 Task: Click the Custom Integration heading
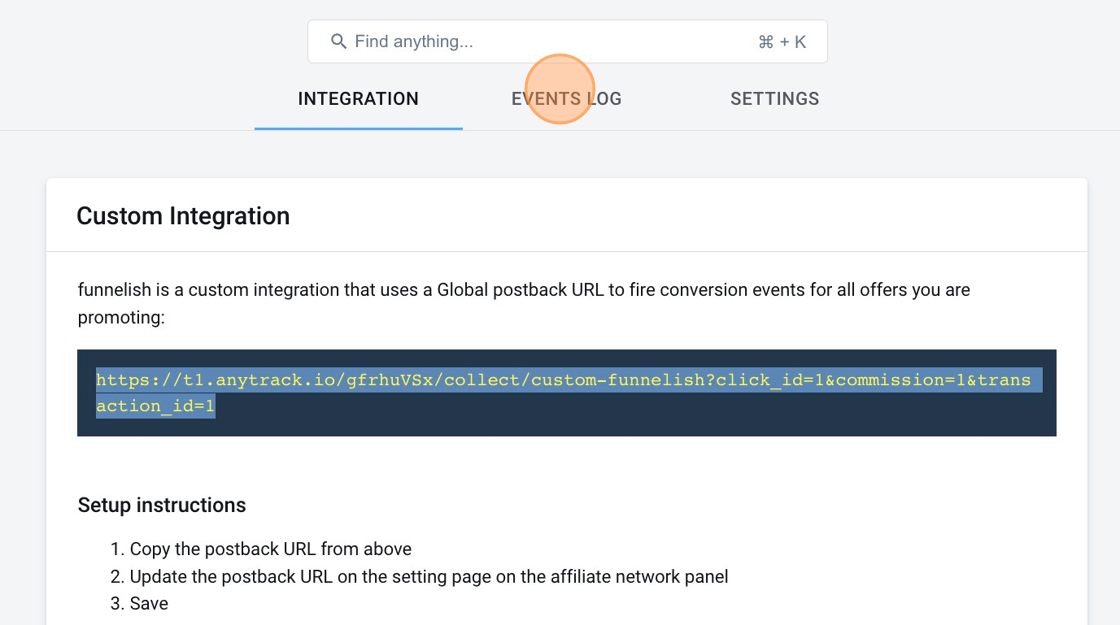point(183,216)
